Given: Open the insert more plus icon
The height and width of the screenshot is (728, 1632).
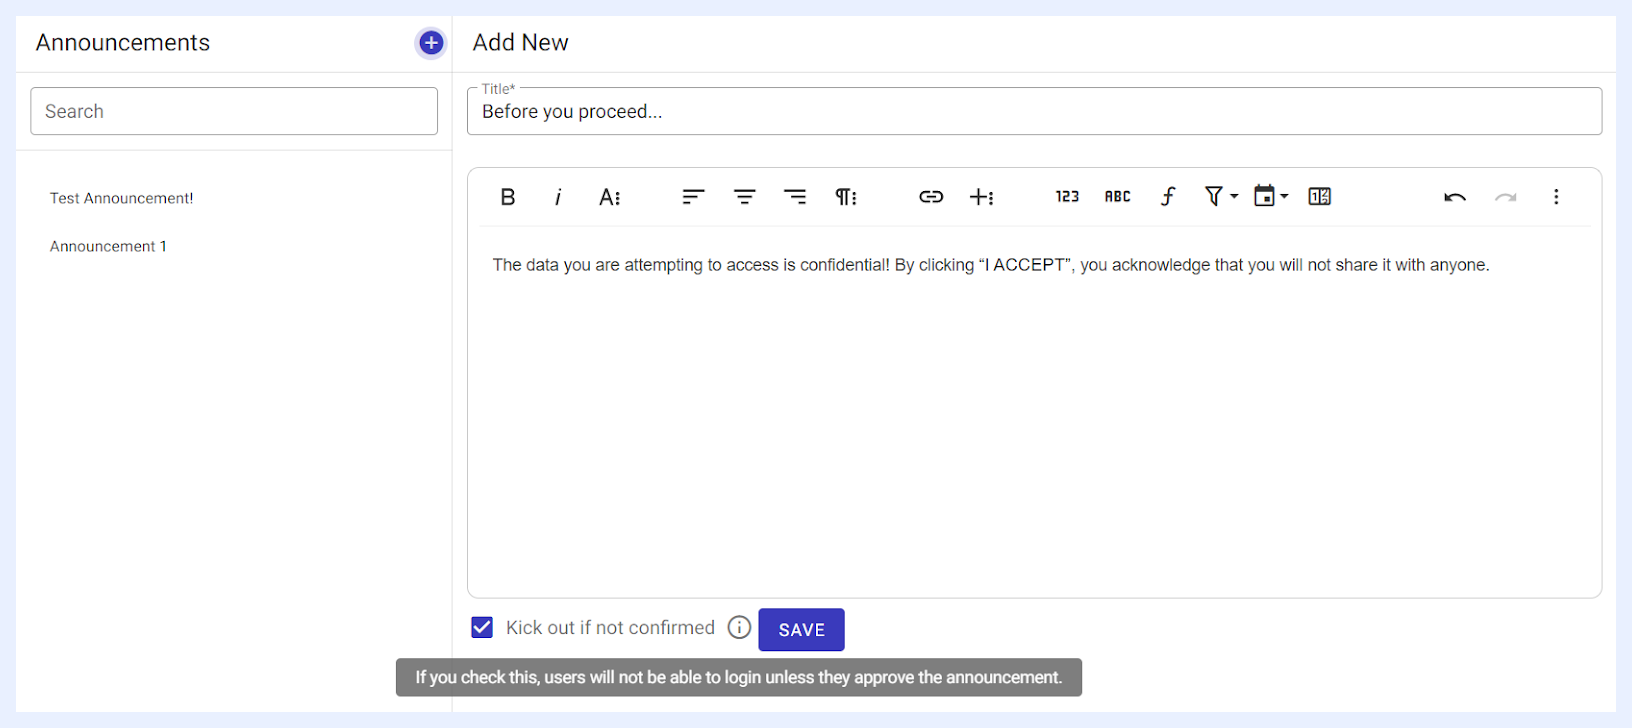Looking at the screenshot, I should [x=981, y=197].
